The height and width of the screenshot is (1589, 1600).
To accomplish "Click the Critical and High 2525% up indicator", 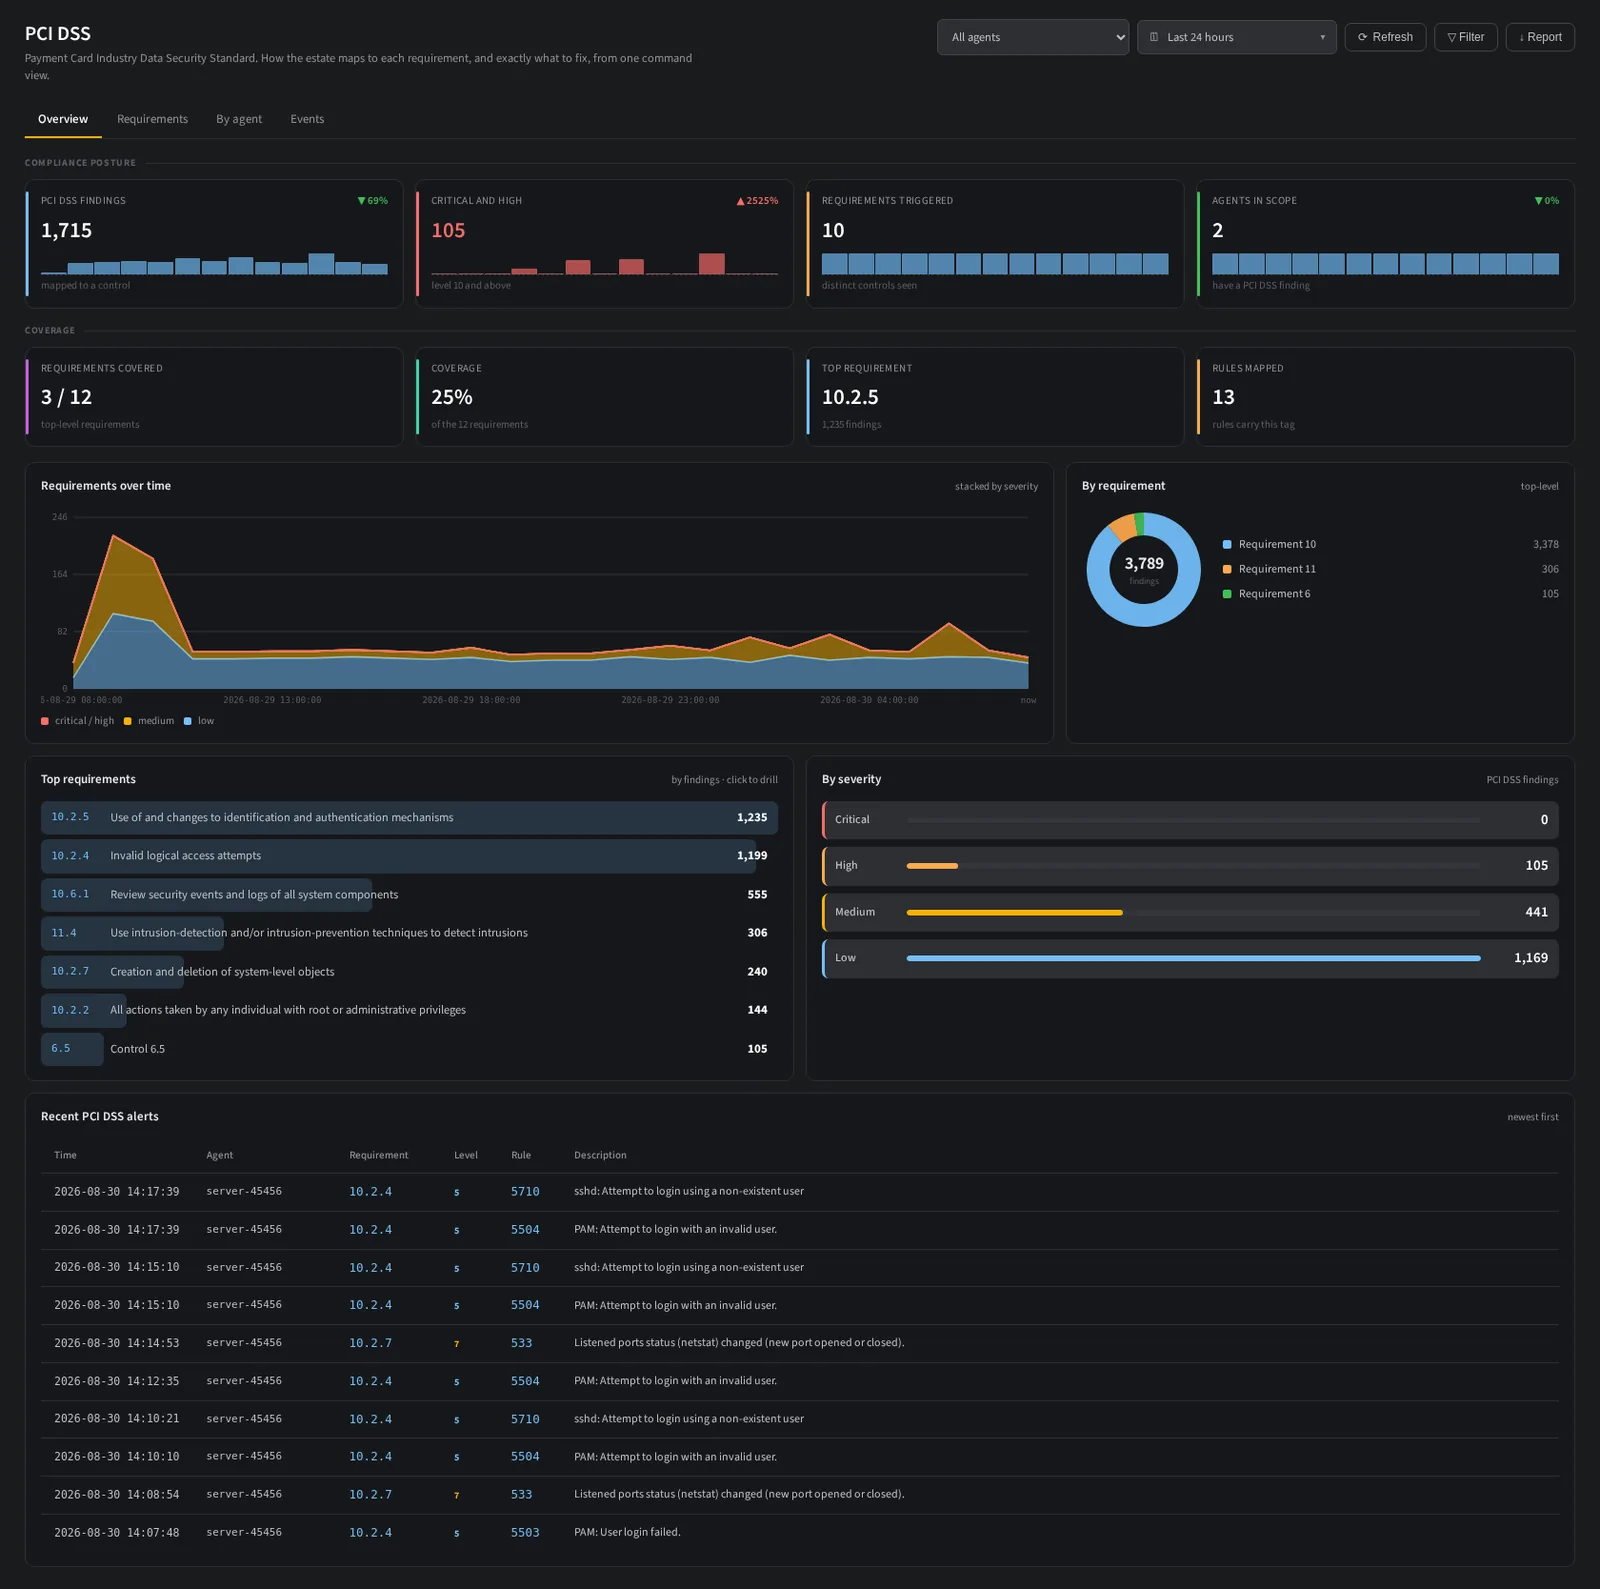I will pos(757,201).
